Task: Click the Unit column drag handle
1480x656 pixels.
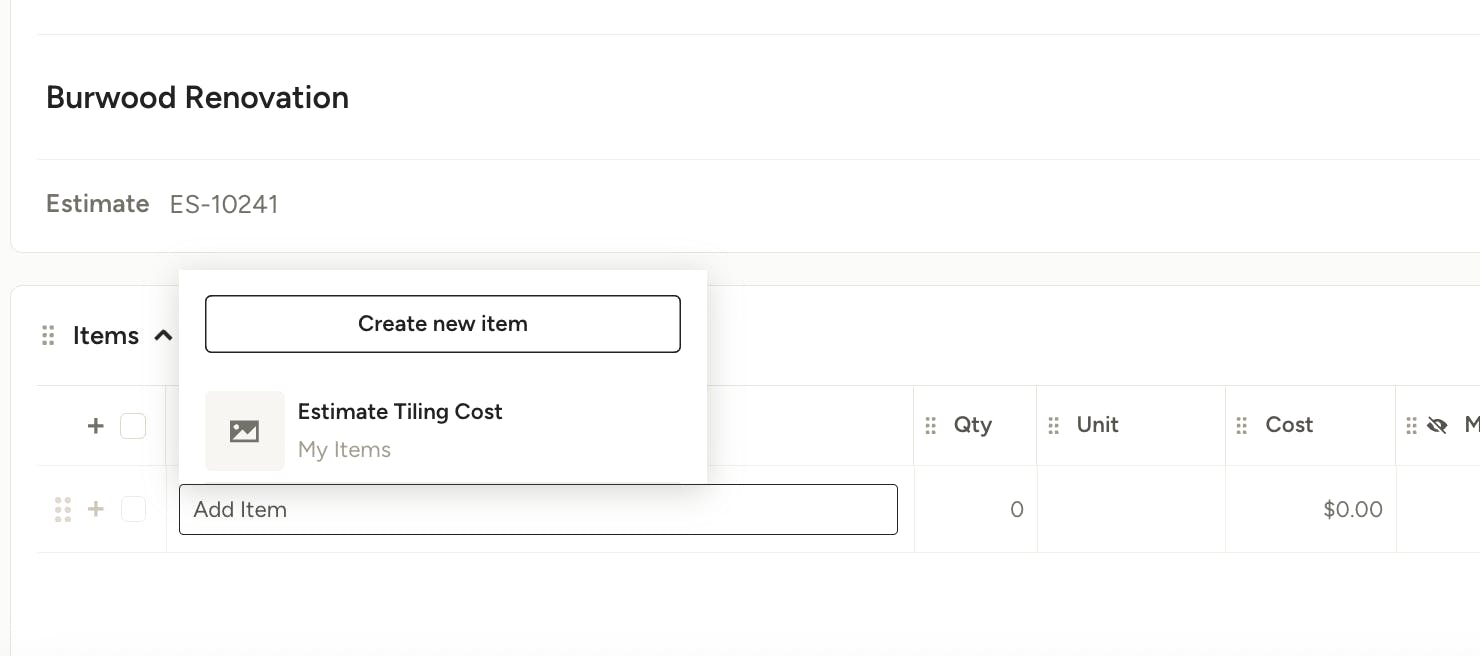Action: [x=1054, y=426]
